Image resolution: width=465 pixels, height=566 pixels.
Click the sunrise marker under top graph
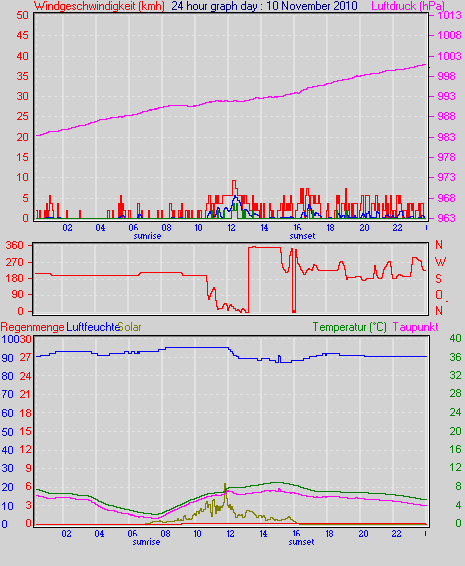(147, 236)
